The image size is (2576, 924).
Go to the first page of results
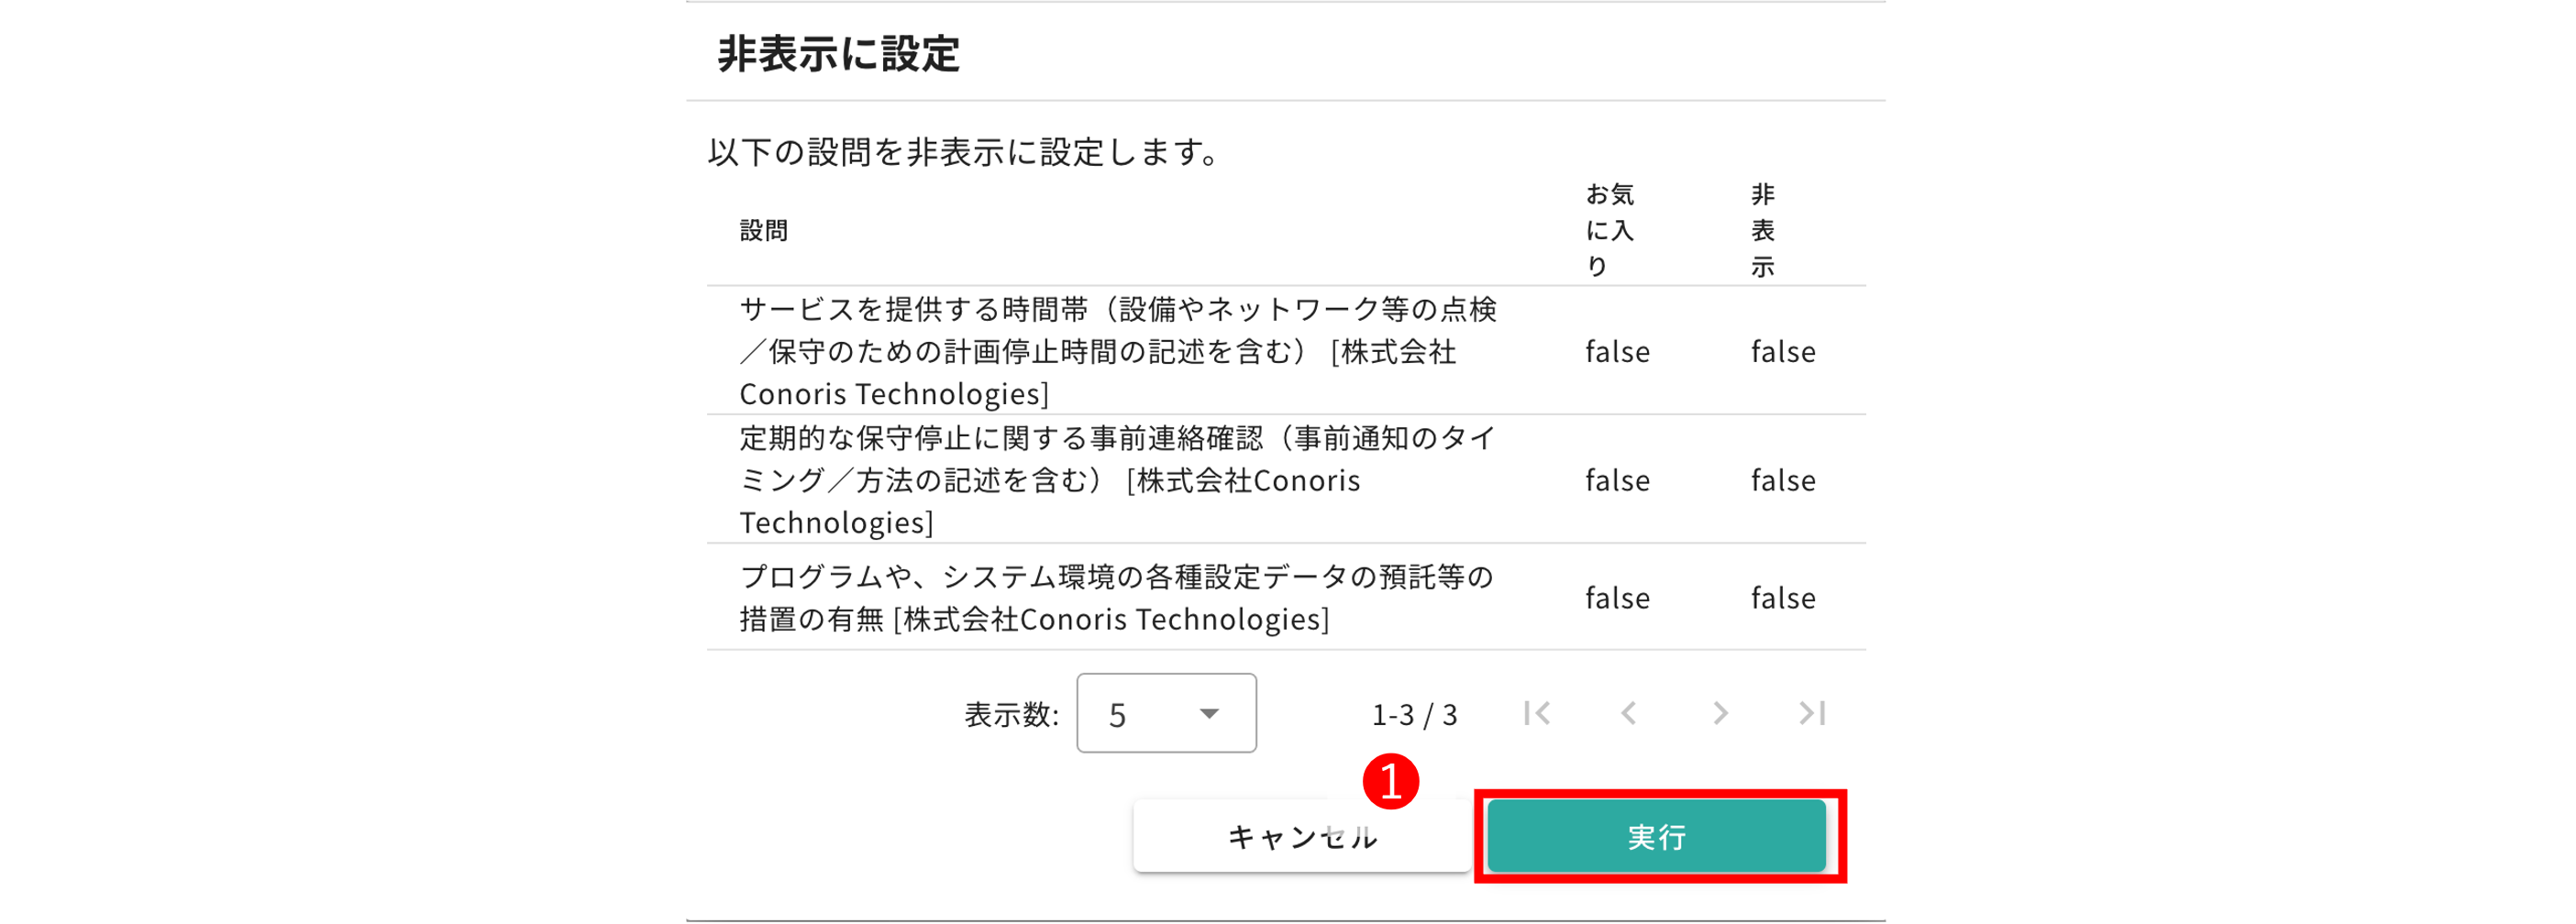point(1537,713)
